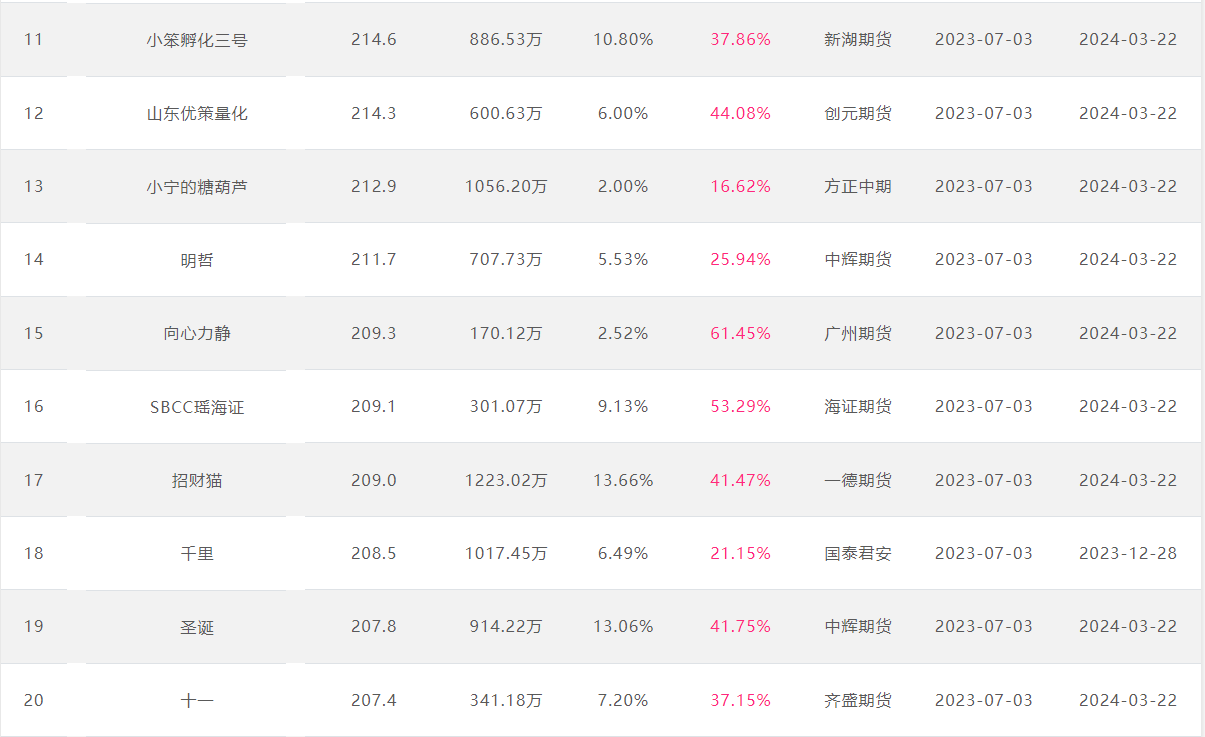Open the 山东优策量化 account entry
The height and width of the screenshot is (737, 1205).
[x=197, y=113]
